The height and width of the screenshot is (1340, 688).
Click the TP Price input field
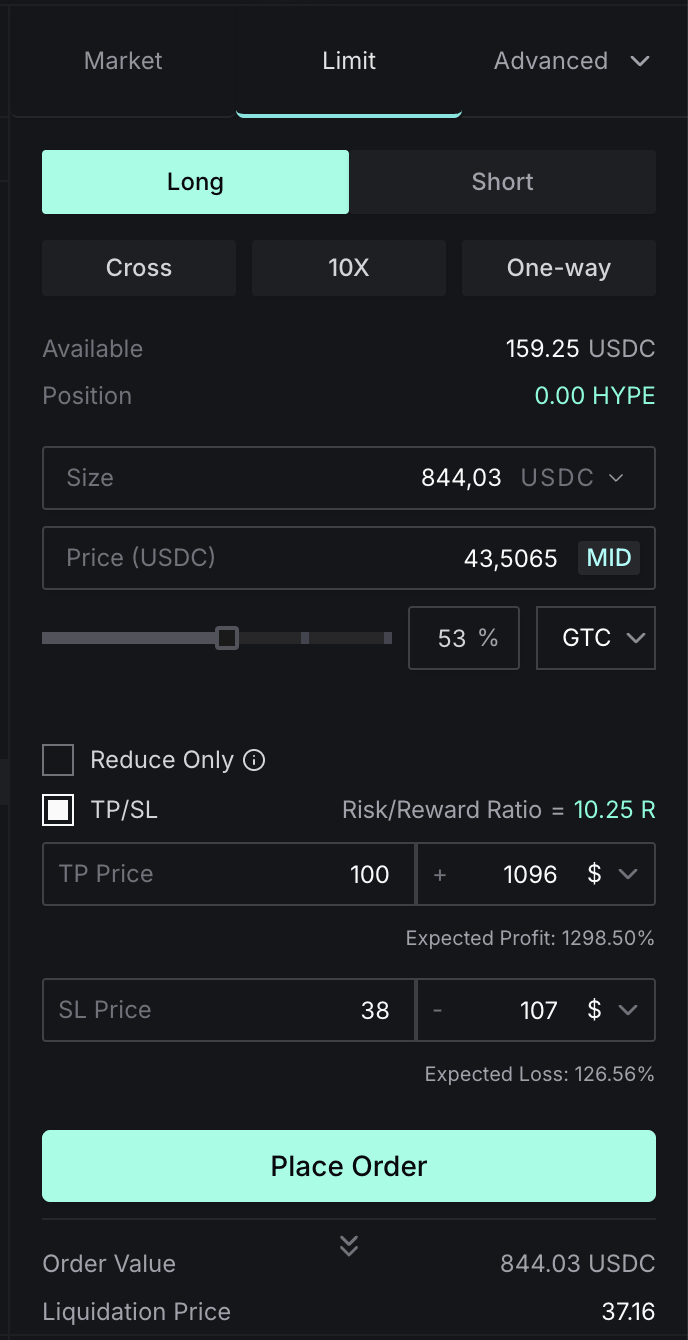[x=228, y=874]
